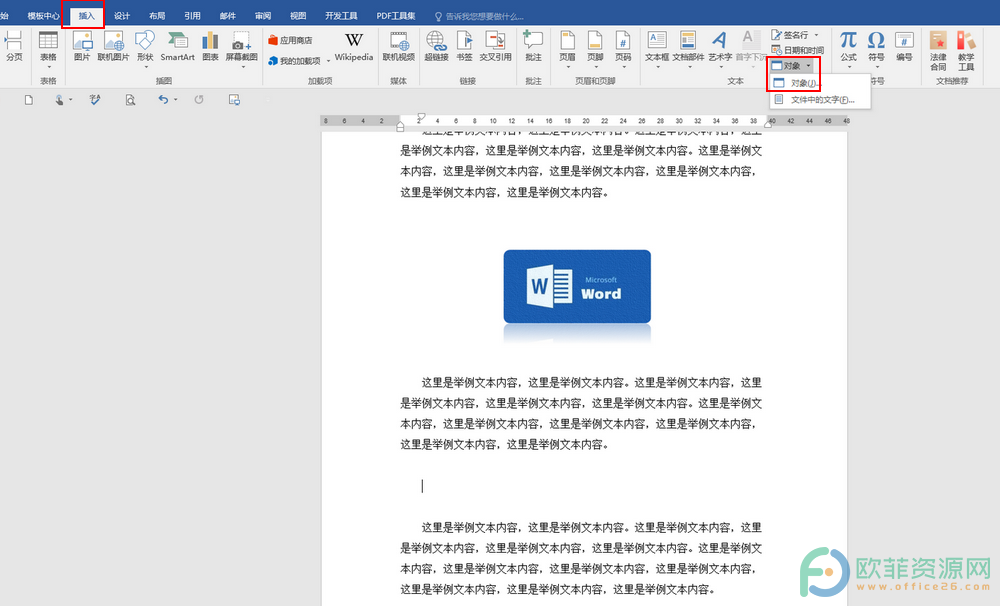Switch to the 模板中心 tab
Screen dimensions: 1000x606
tap(43, 16)
